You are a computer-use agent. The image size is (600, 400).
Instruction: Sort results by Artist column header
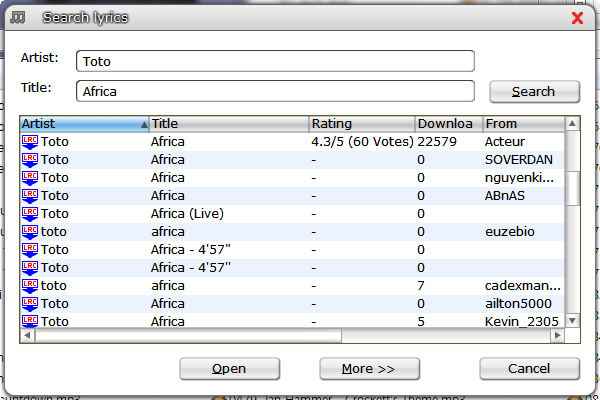click(x=85, y=124)
